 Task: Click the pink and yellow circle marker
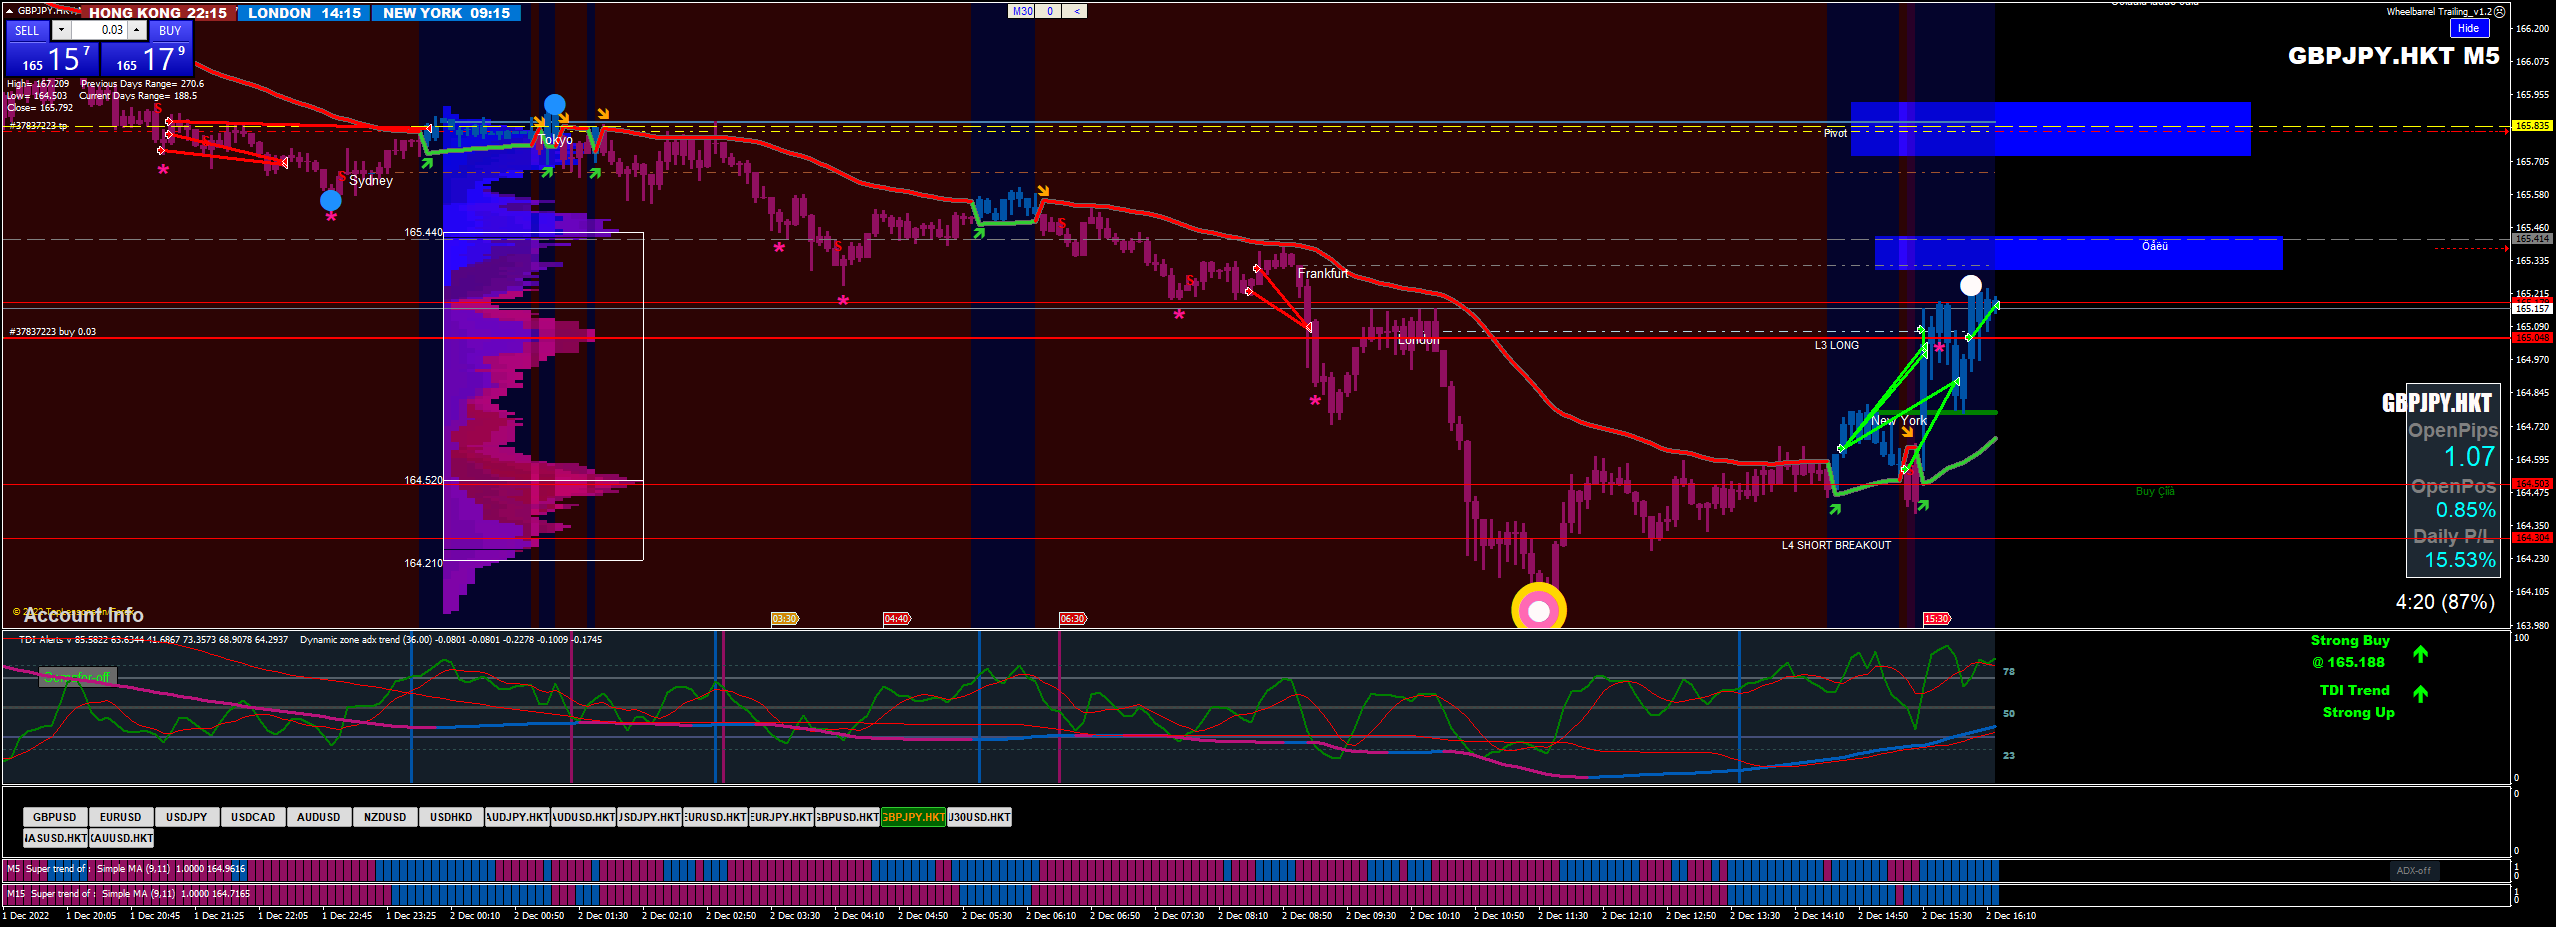(x=1539, y=610)
